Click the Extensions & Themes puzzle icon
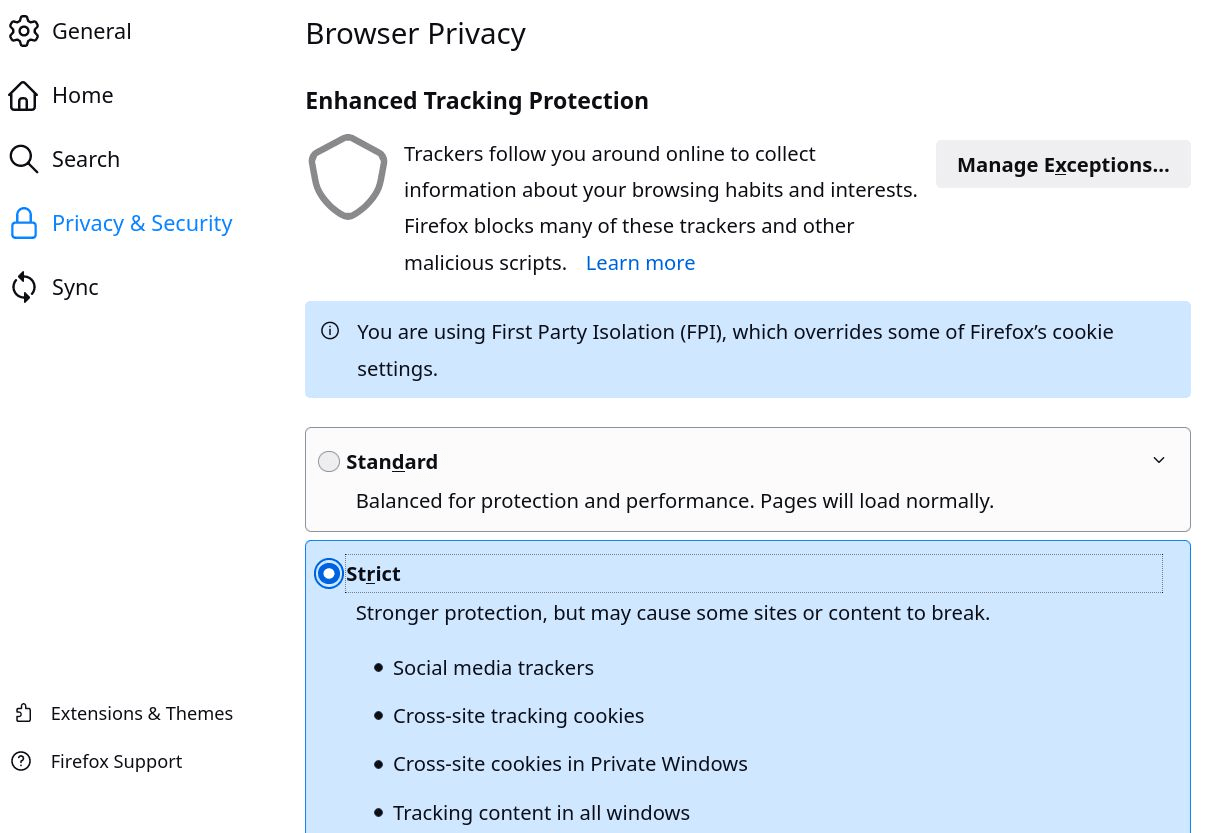 23,713
